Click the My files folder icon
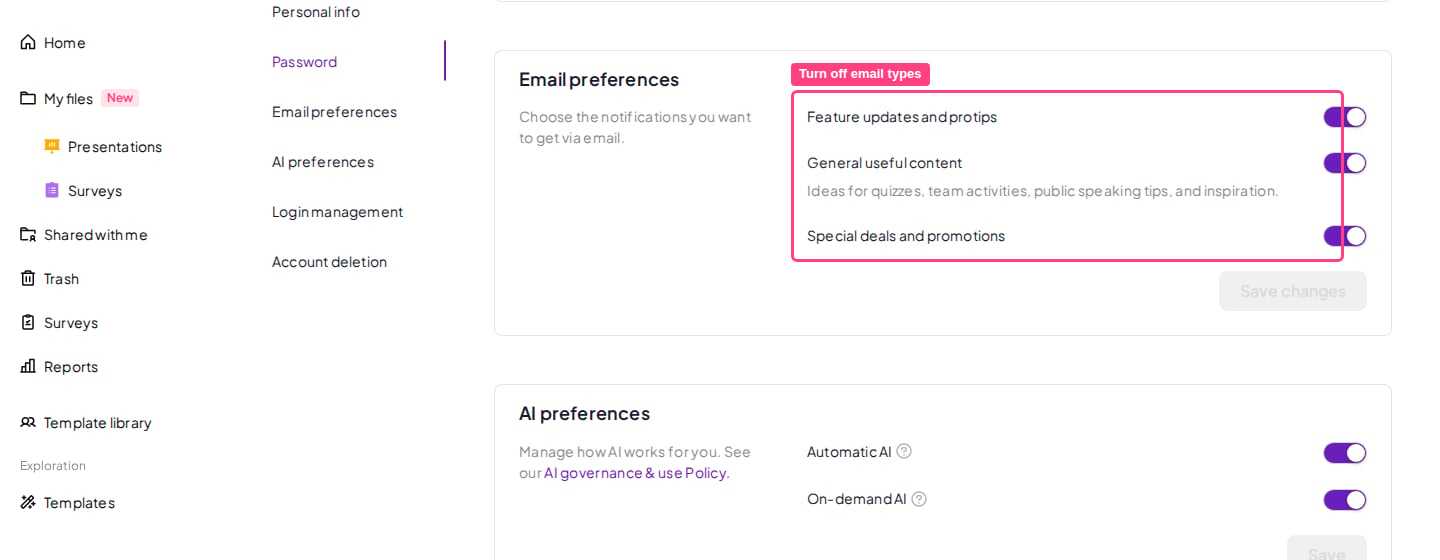1440x560 pixels. tap(28, 98)
